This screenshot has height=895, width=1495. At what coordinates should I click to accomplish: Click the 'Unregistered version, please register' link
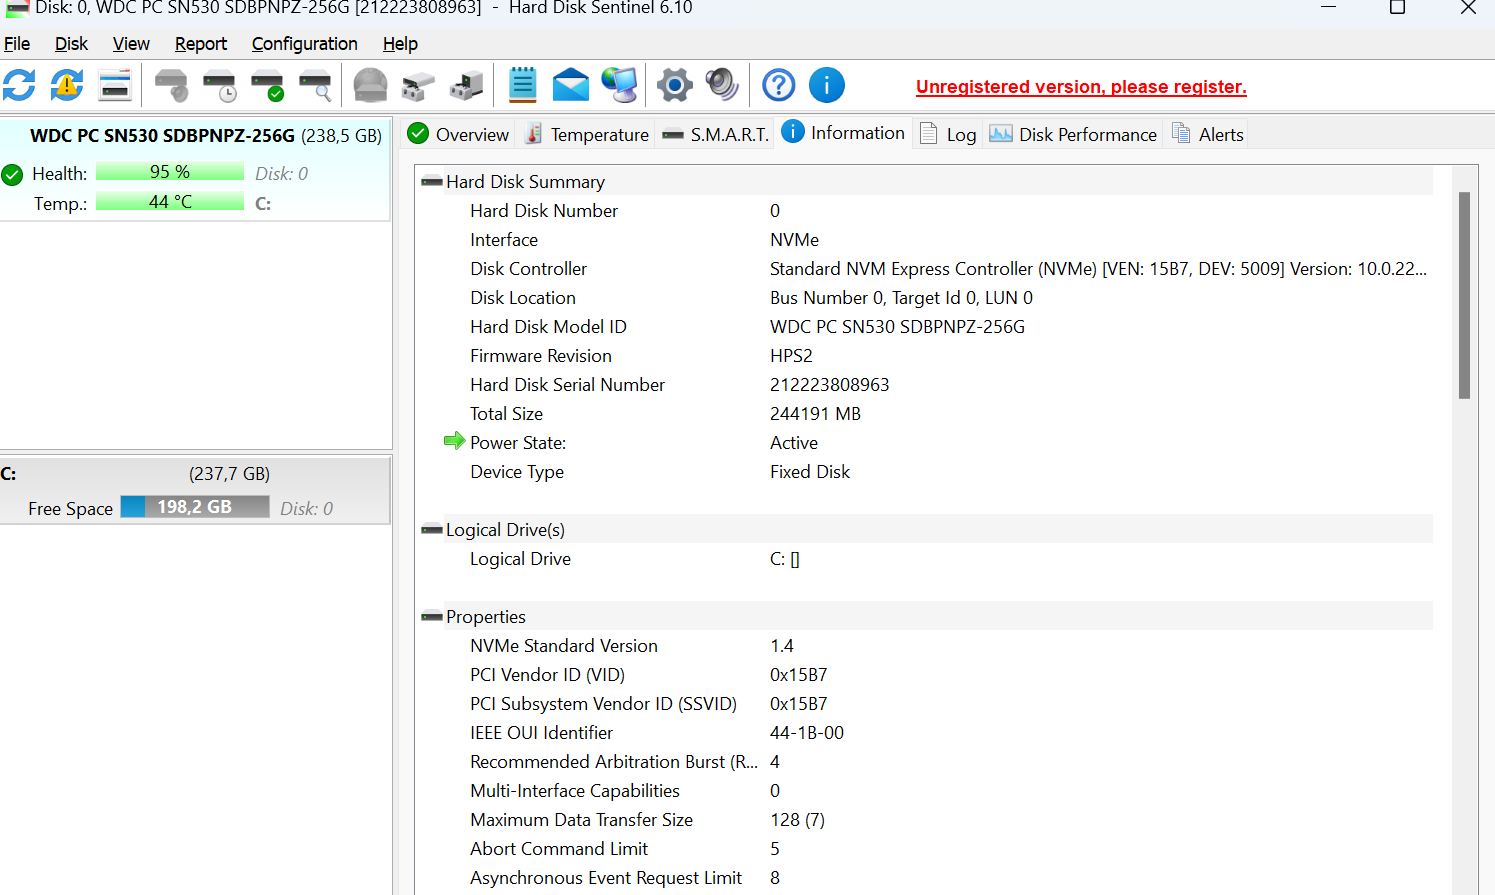(x=1081, y=87)
